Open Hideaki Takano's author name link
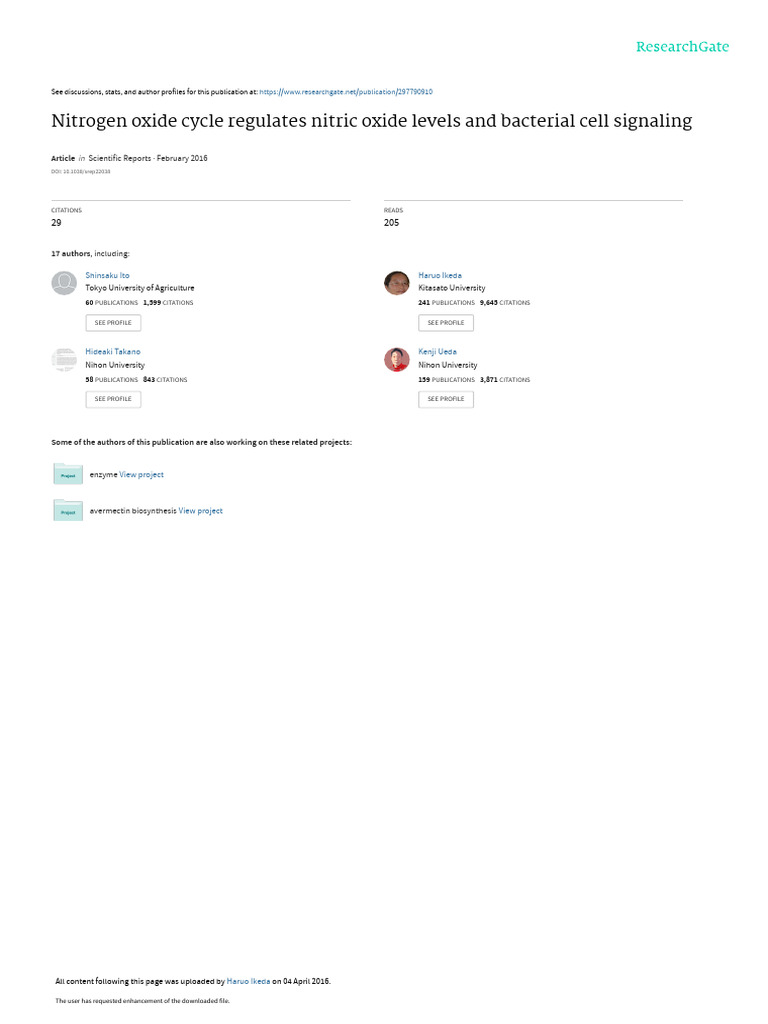 (113, 352)
